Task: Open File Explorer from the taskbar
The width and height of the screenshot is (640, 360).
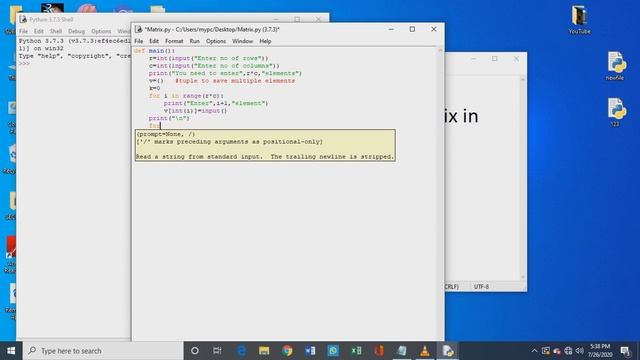Action: click(264, 351)
